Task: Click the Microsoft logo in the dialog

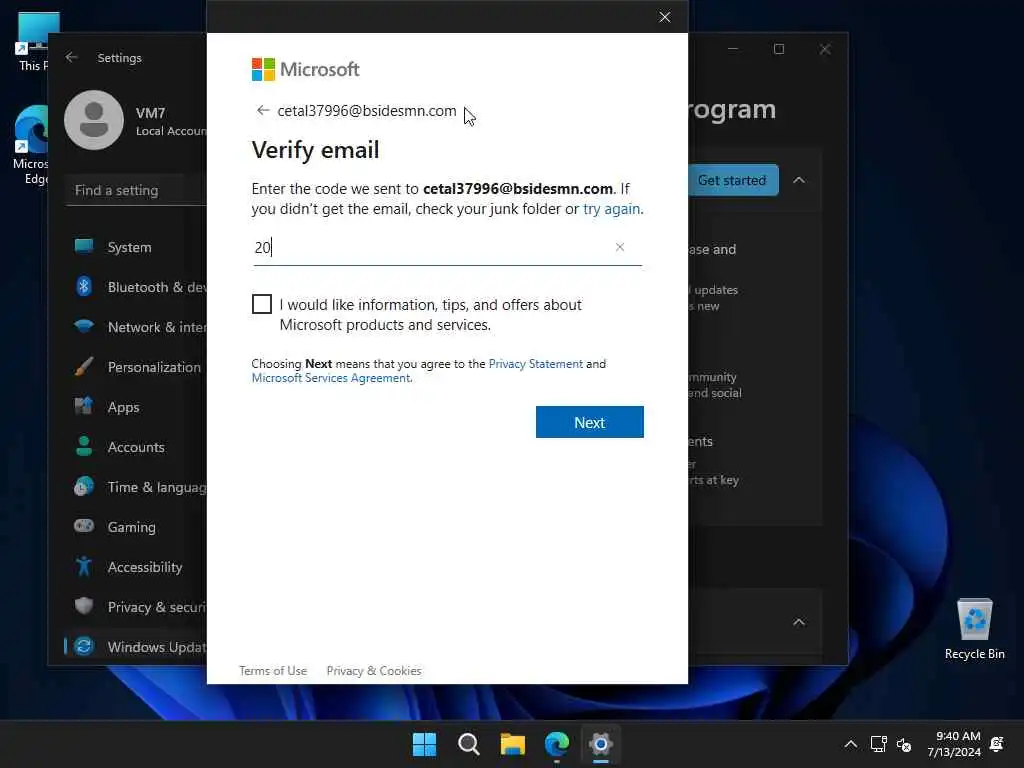Action: click(306, 69)
